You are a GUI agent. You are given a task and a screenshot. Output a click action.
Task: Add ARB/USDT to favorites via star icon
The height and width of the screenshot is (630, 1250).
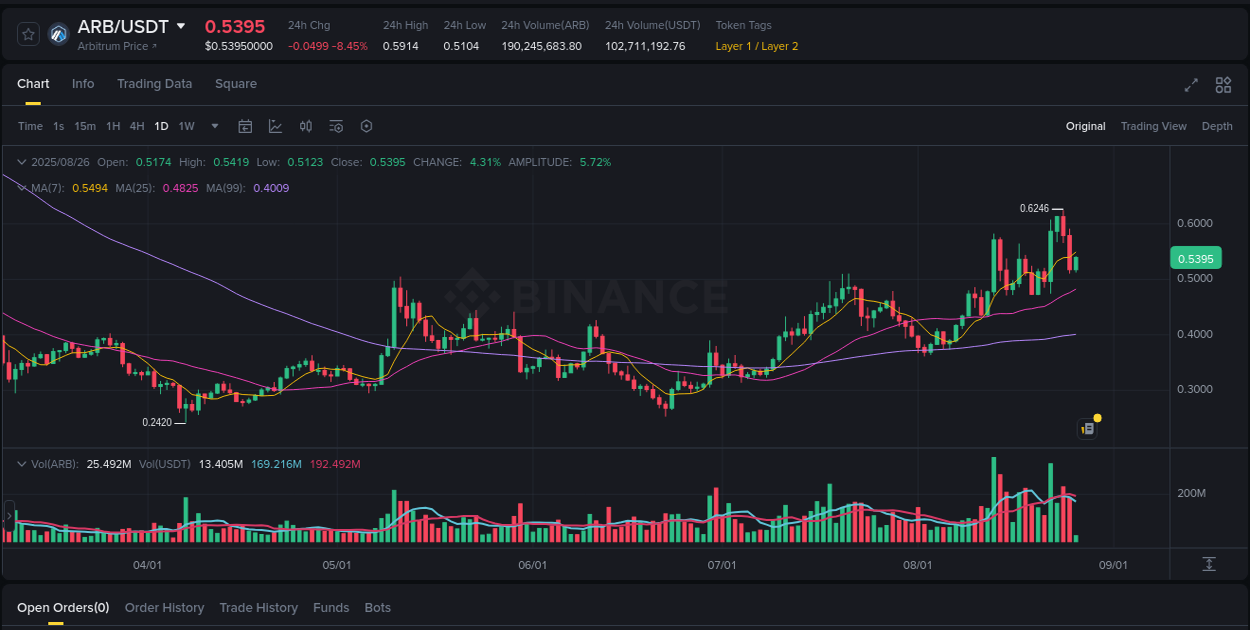coord(27,33)
